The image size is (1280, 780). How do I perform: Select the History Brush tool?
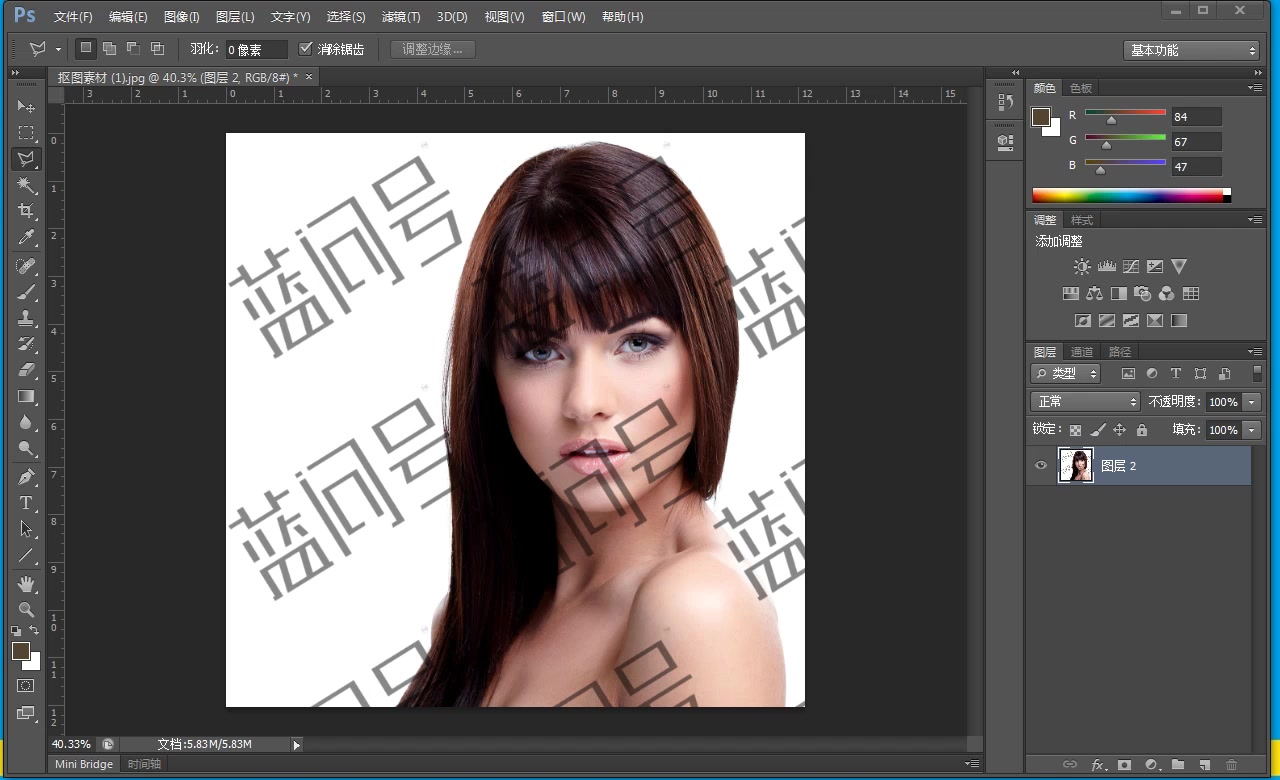[26, 344]
